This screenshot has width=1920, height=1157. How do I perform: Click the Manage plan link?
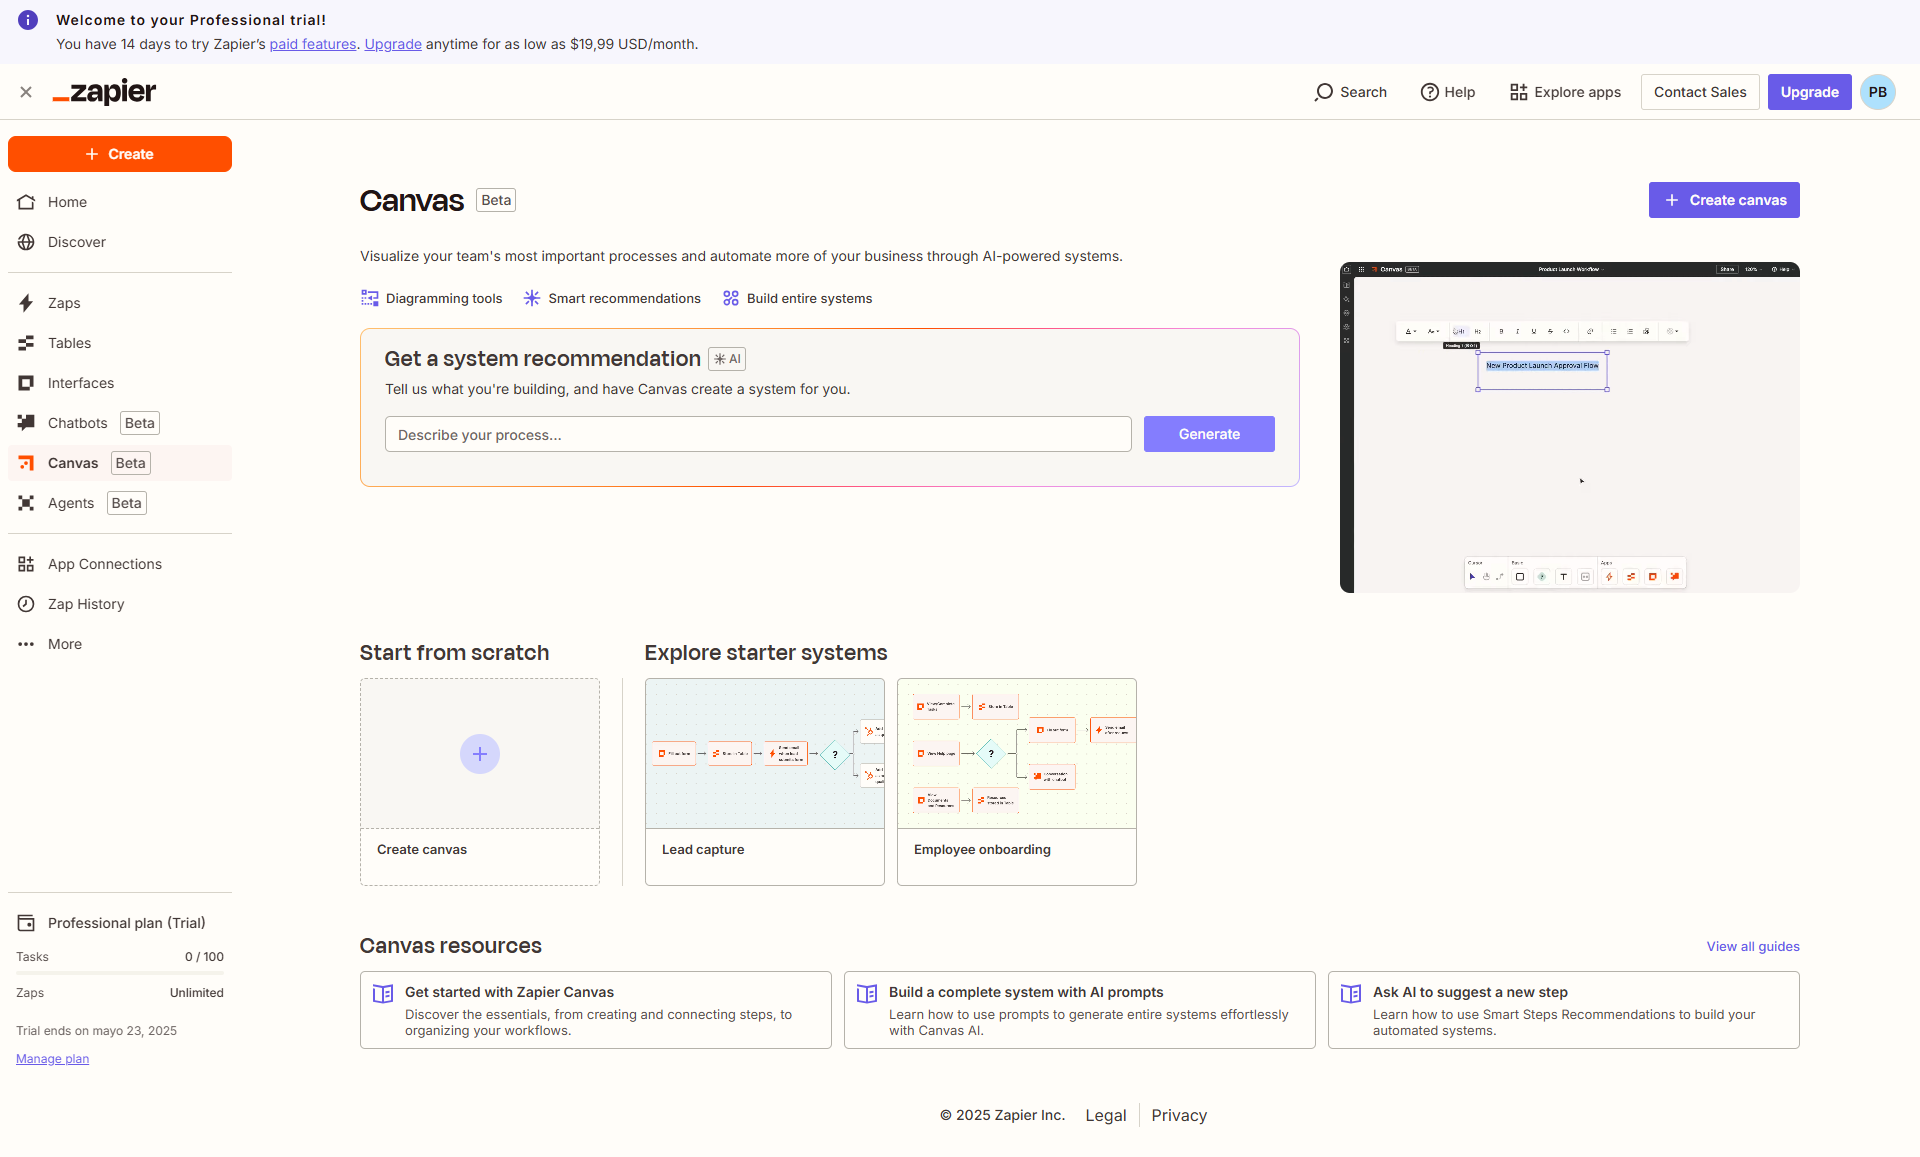pyautogui.click(x=52, y=1059)
